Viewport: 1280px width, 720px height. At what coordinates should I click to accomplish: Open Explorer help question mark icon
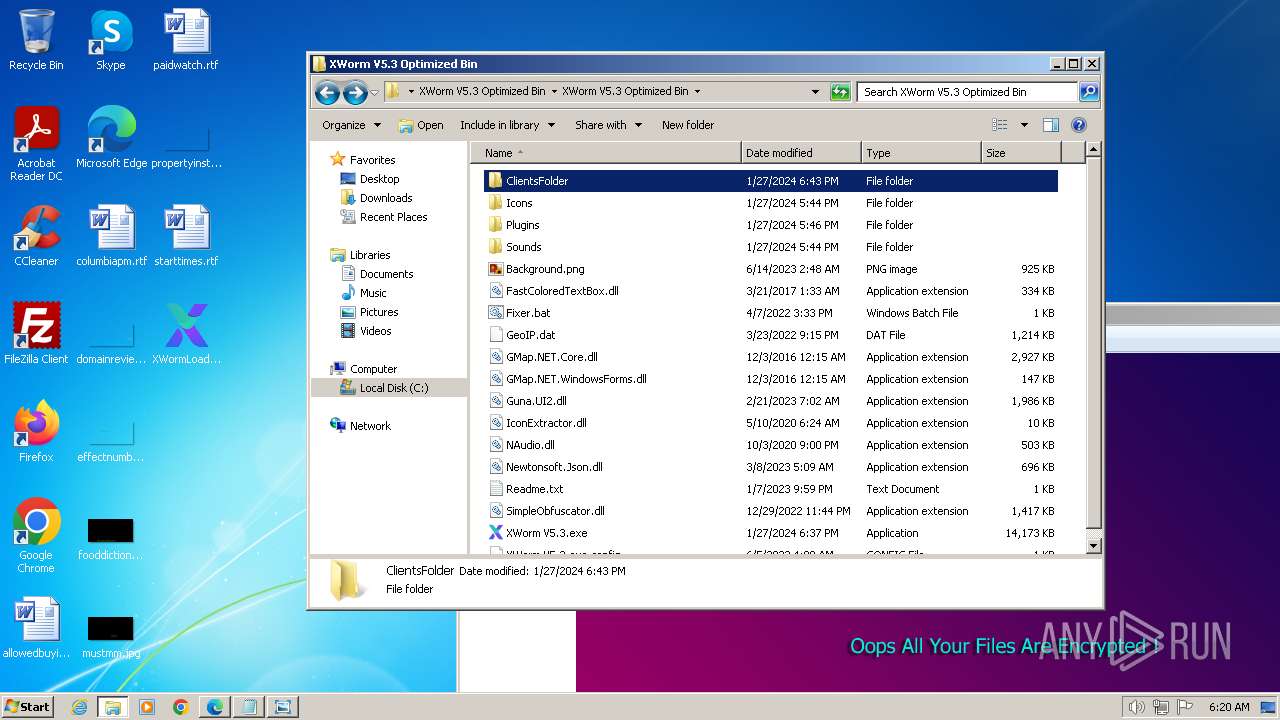1079,125
